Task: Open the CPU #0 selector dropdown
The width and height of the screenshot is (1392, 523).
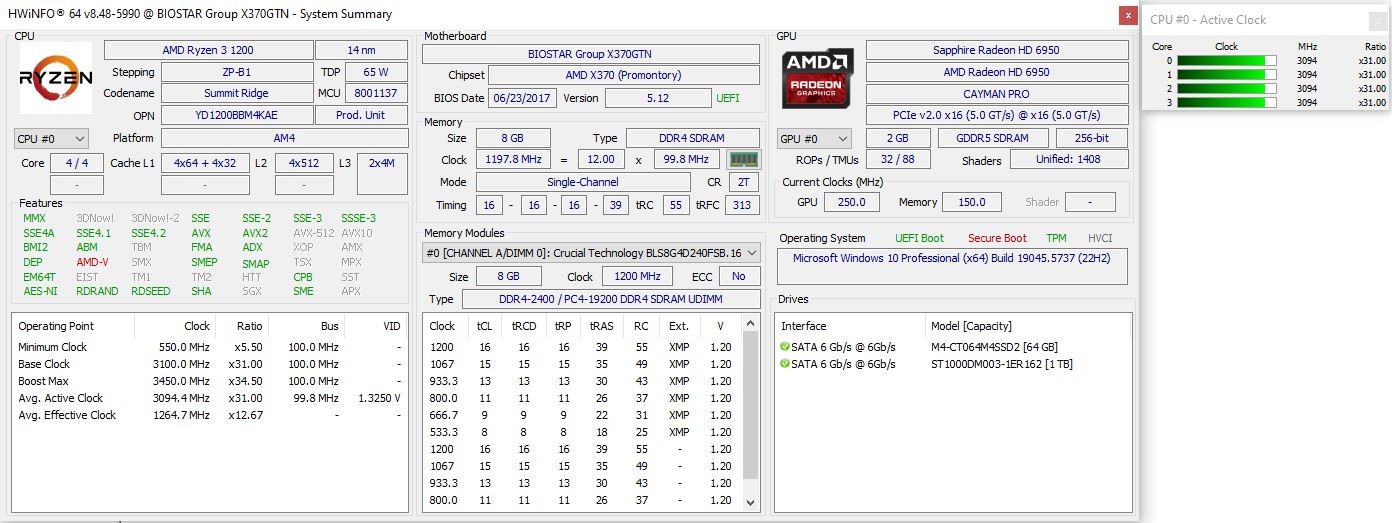Action: pos(51,139)
